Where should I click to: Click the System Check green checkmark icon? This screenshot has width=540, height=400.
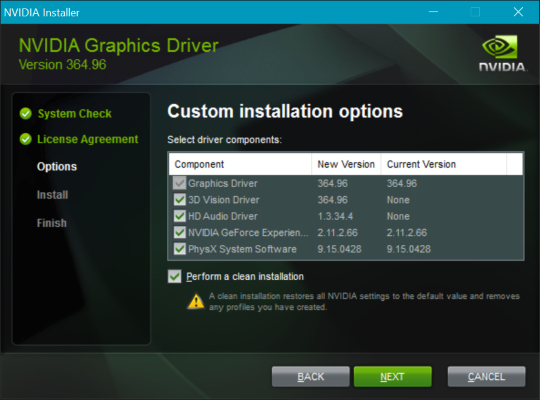(26, 113)
